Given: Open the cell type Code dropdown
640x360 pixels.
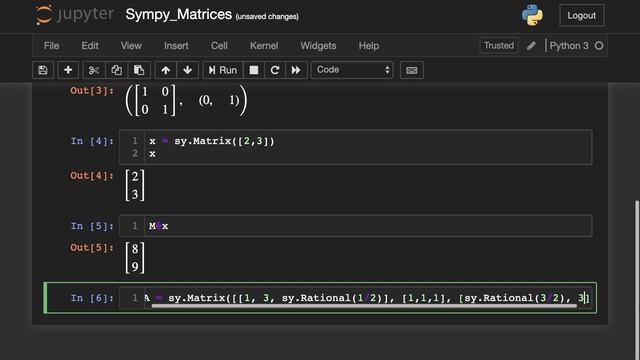Looking at the screenshot, I should [x=352, y=70].
